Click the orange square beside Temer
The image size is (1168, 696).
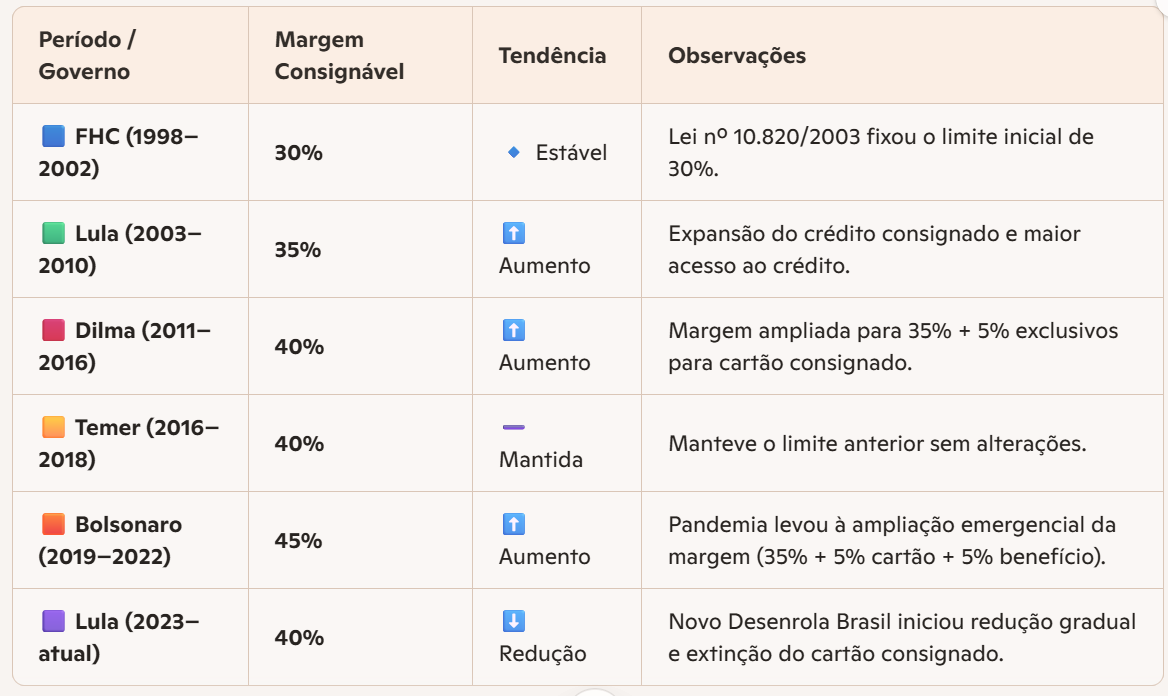point(53,427)
